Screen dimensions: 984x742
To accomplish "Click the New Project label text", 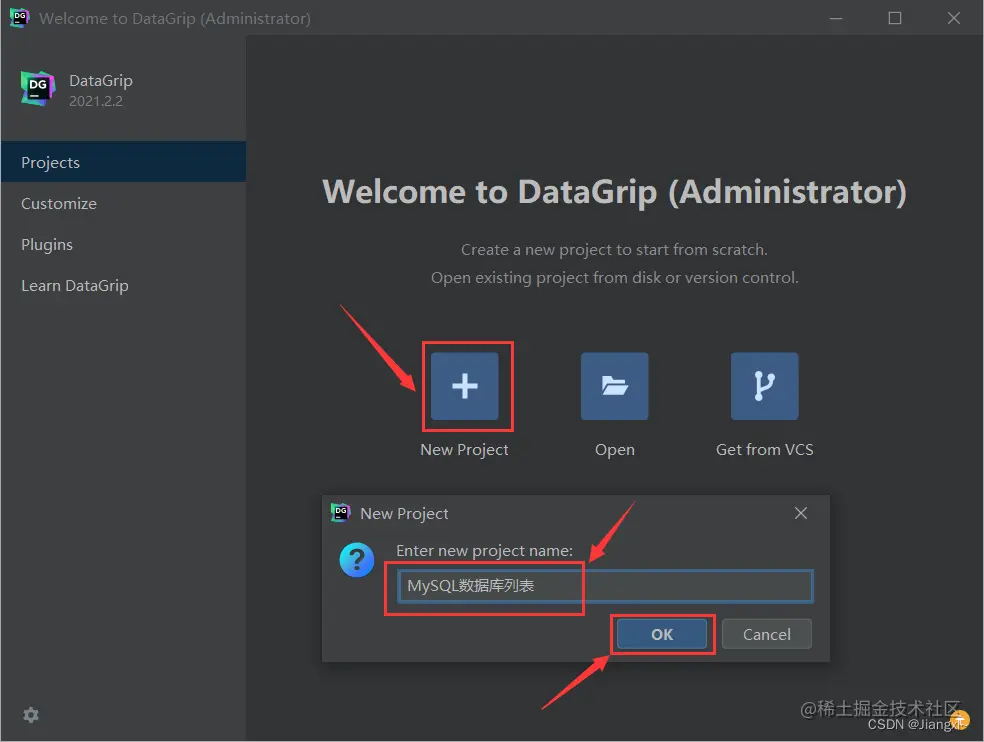I will (464, 449).
